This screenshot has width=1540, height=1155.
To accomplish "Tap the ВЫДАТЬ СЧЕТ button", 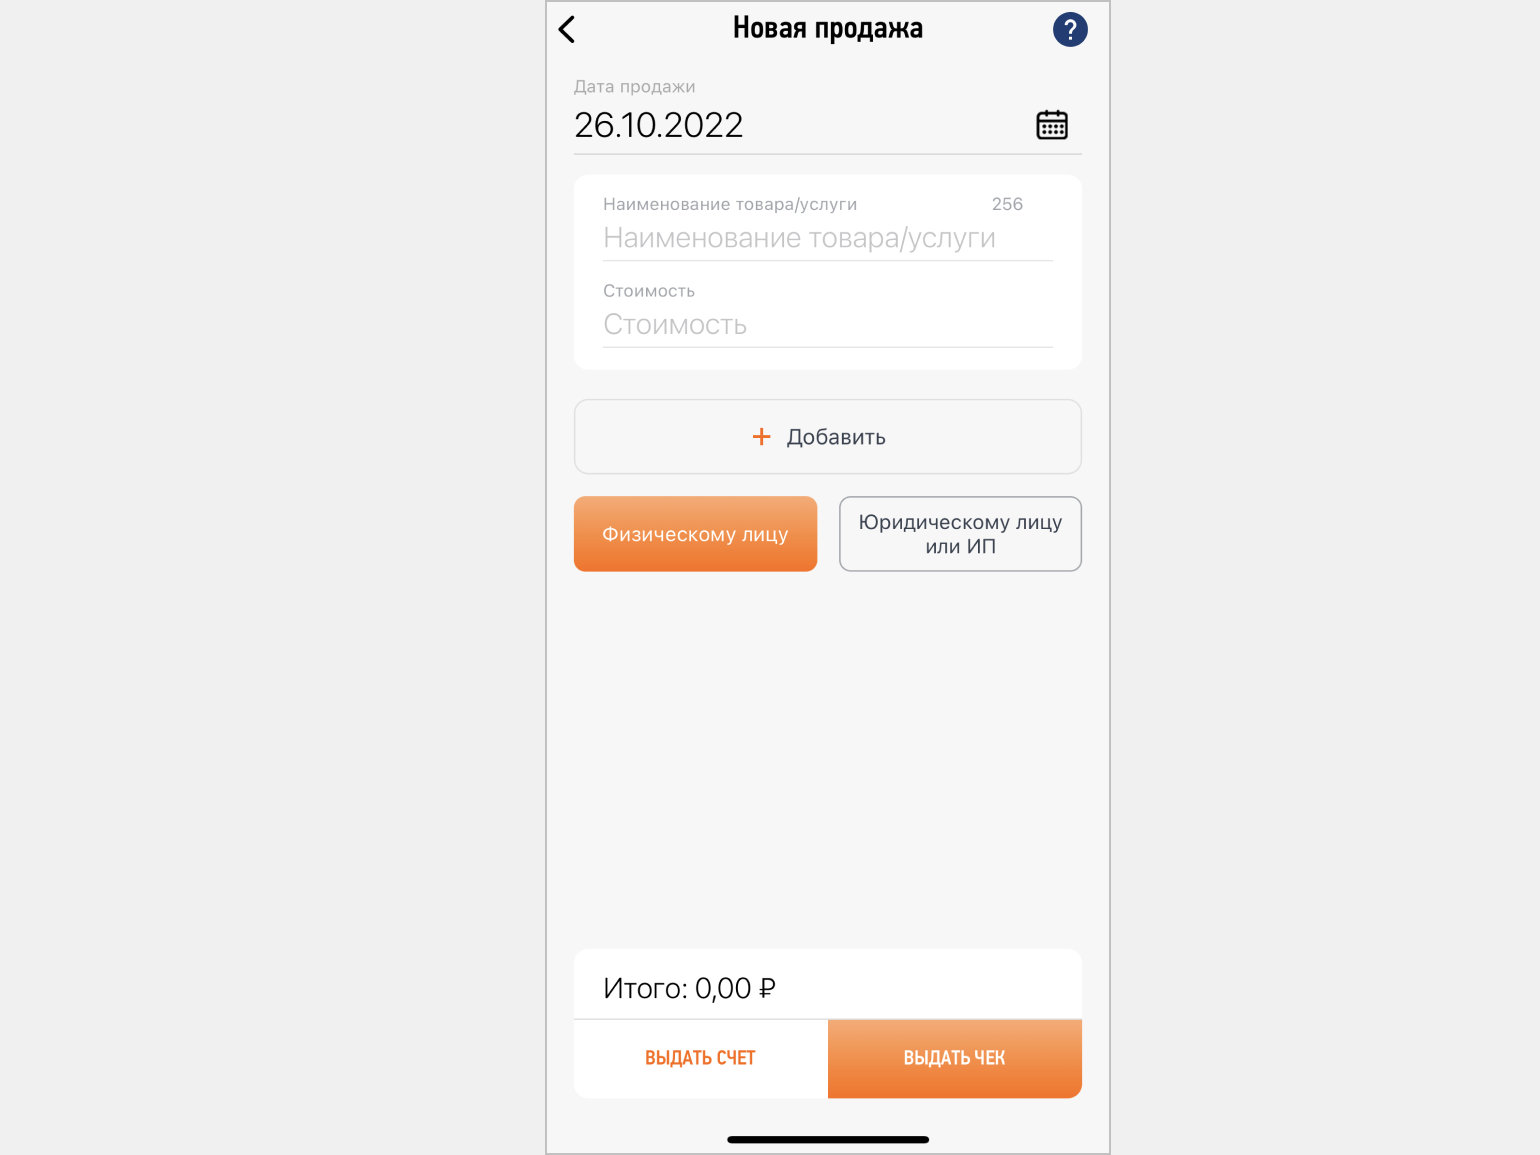I will [x=700, y=1058].
